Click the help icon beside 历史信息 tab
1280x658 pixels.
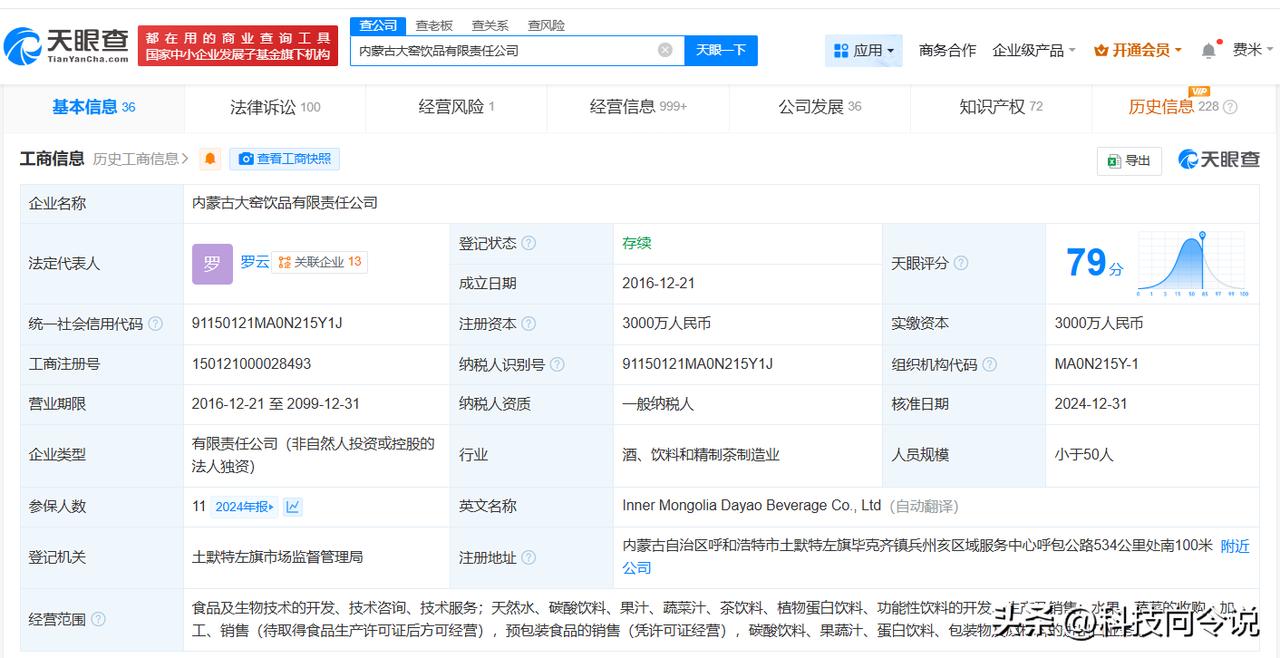point(1230,107)
